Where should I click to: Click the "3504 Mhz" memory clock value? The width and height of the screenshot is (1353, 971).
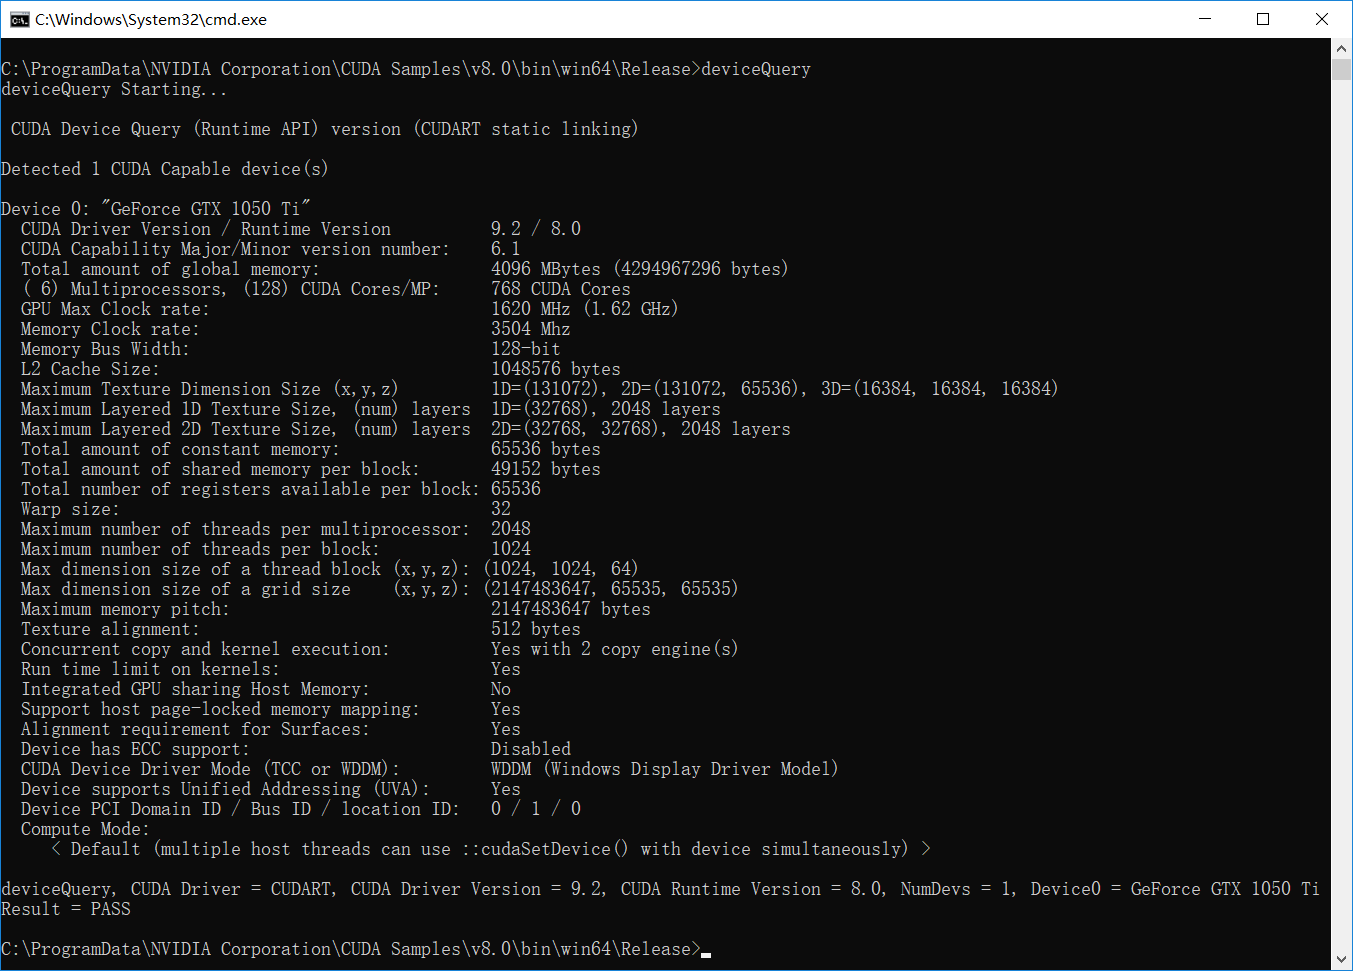(531, 329)
